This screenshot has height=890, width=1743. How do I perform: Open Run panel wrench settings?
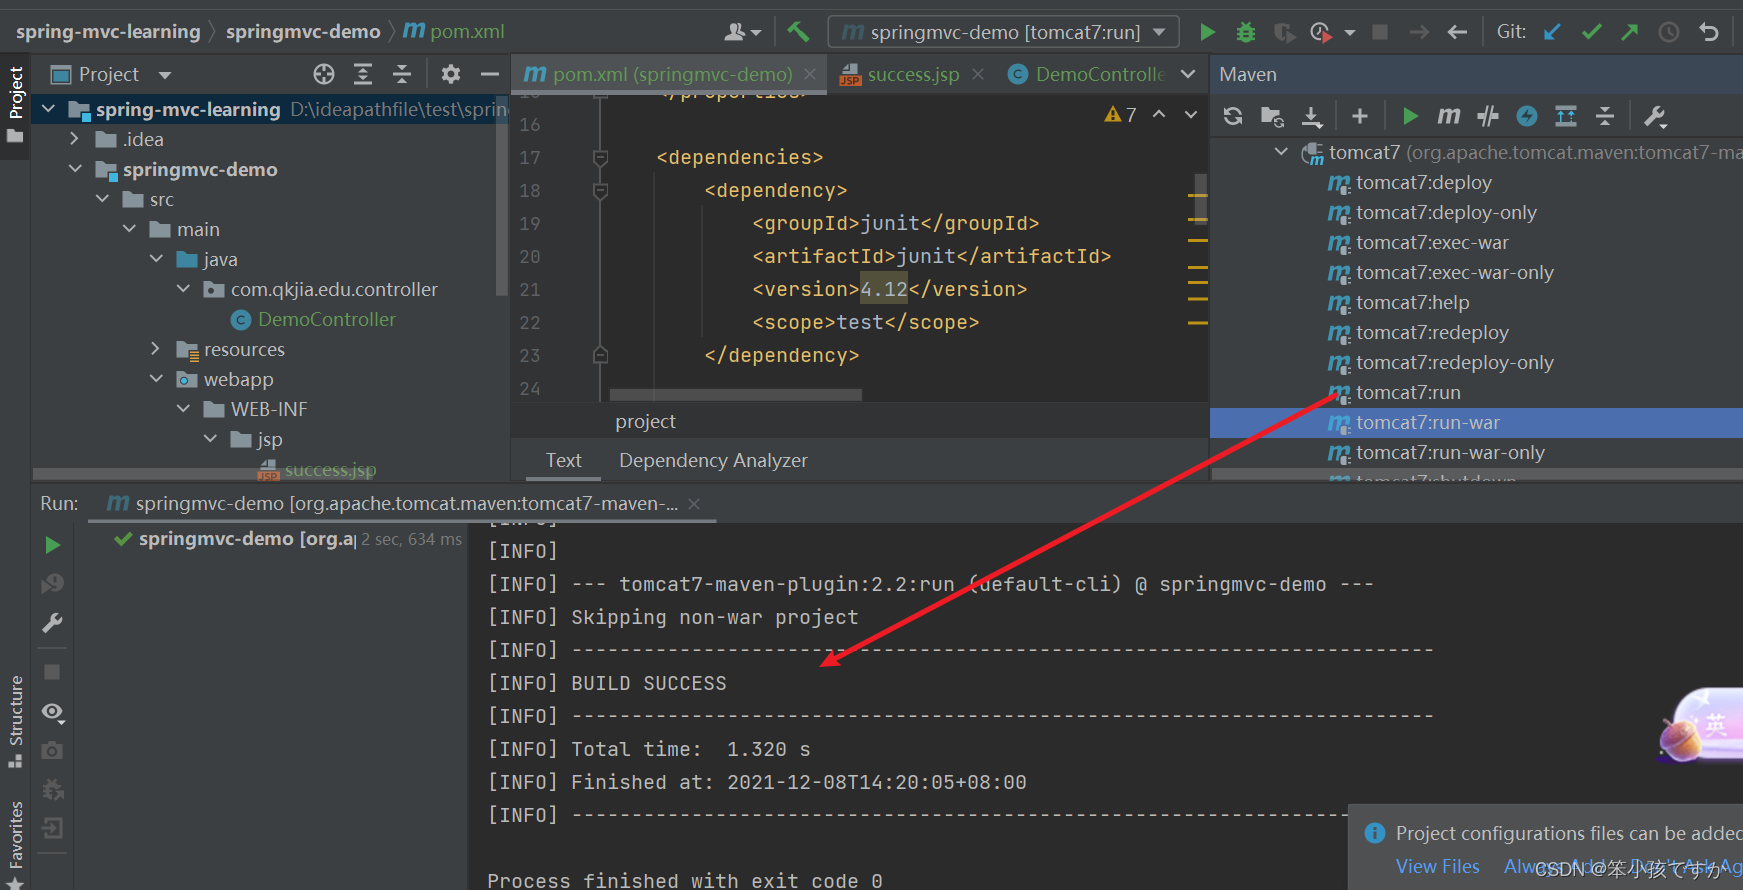point(53,623)
